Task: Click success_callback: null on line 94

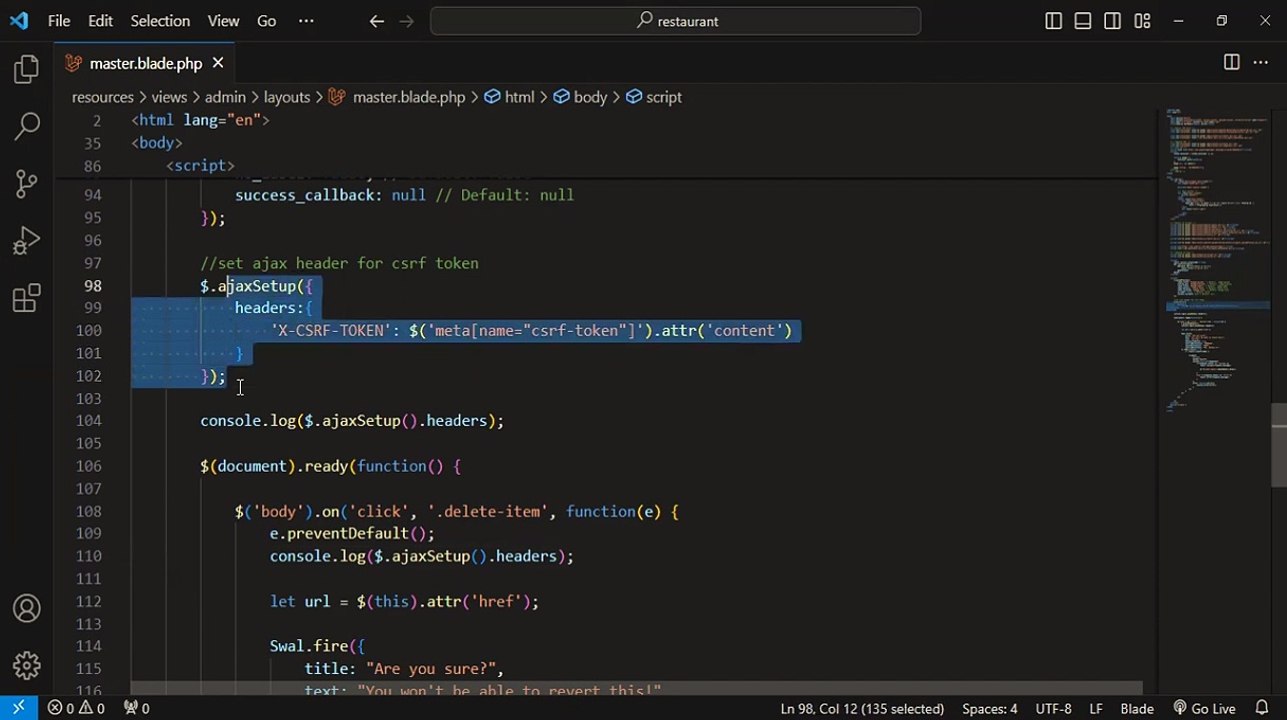Action: point(330,195)
